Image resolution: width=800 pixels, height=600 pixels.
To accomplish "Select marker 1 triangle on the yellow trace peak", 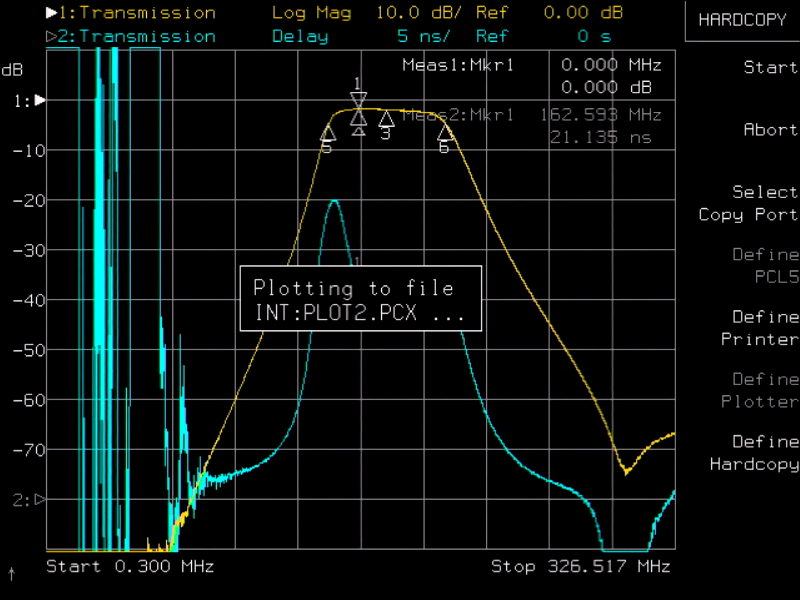I will [358, 100].
